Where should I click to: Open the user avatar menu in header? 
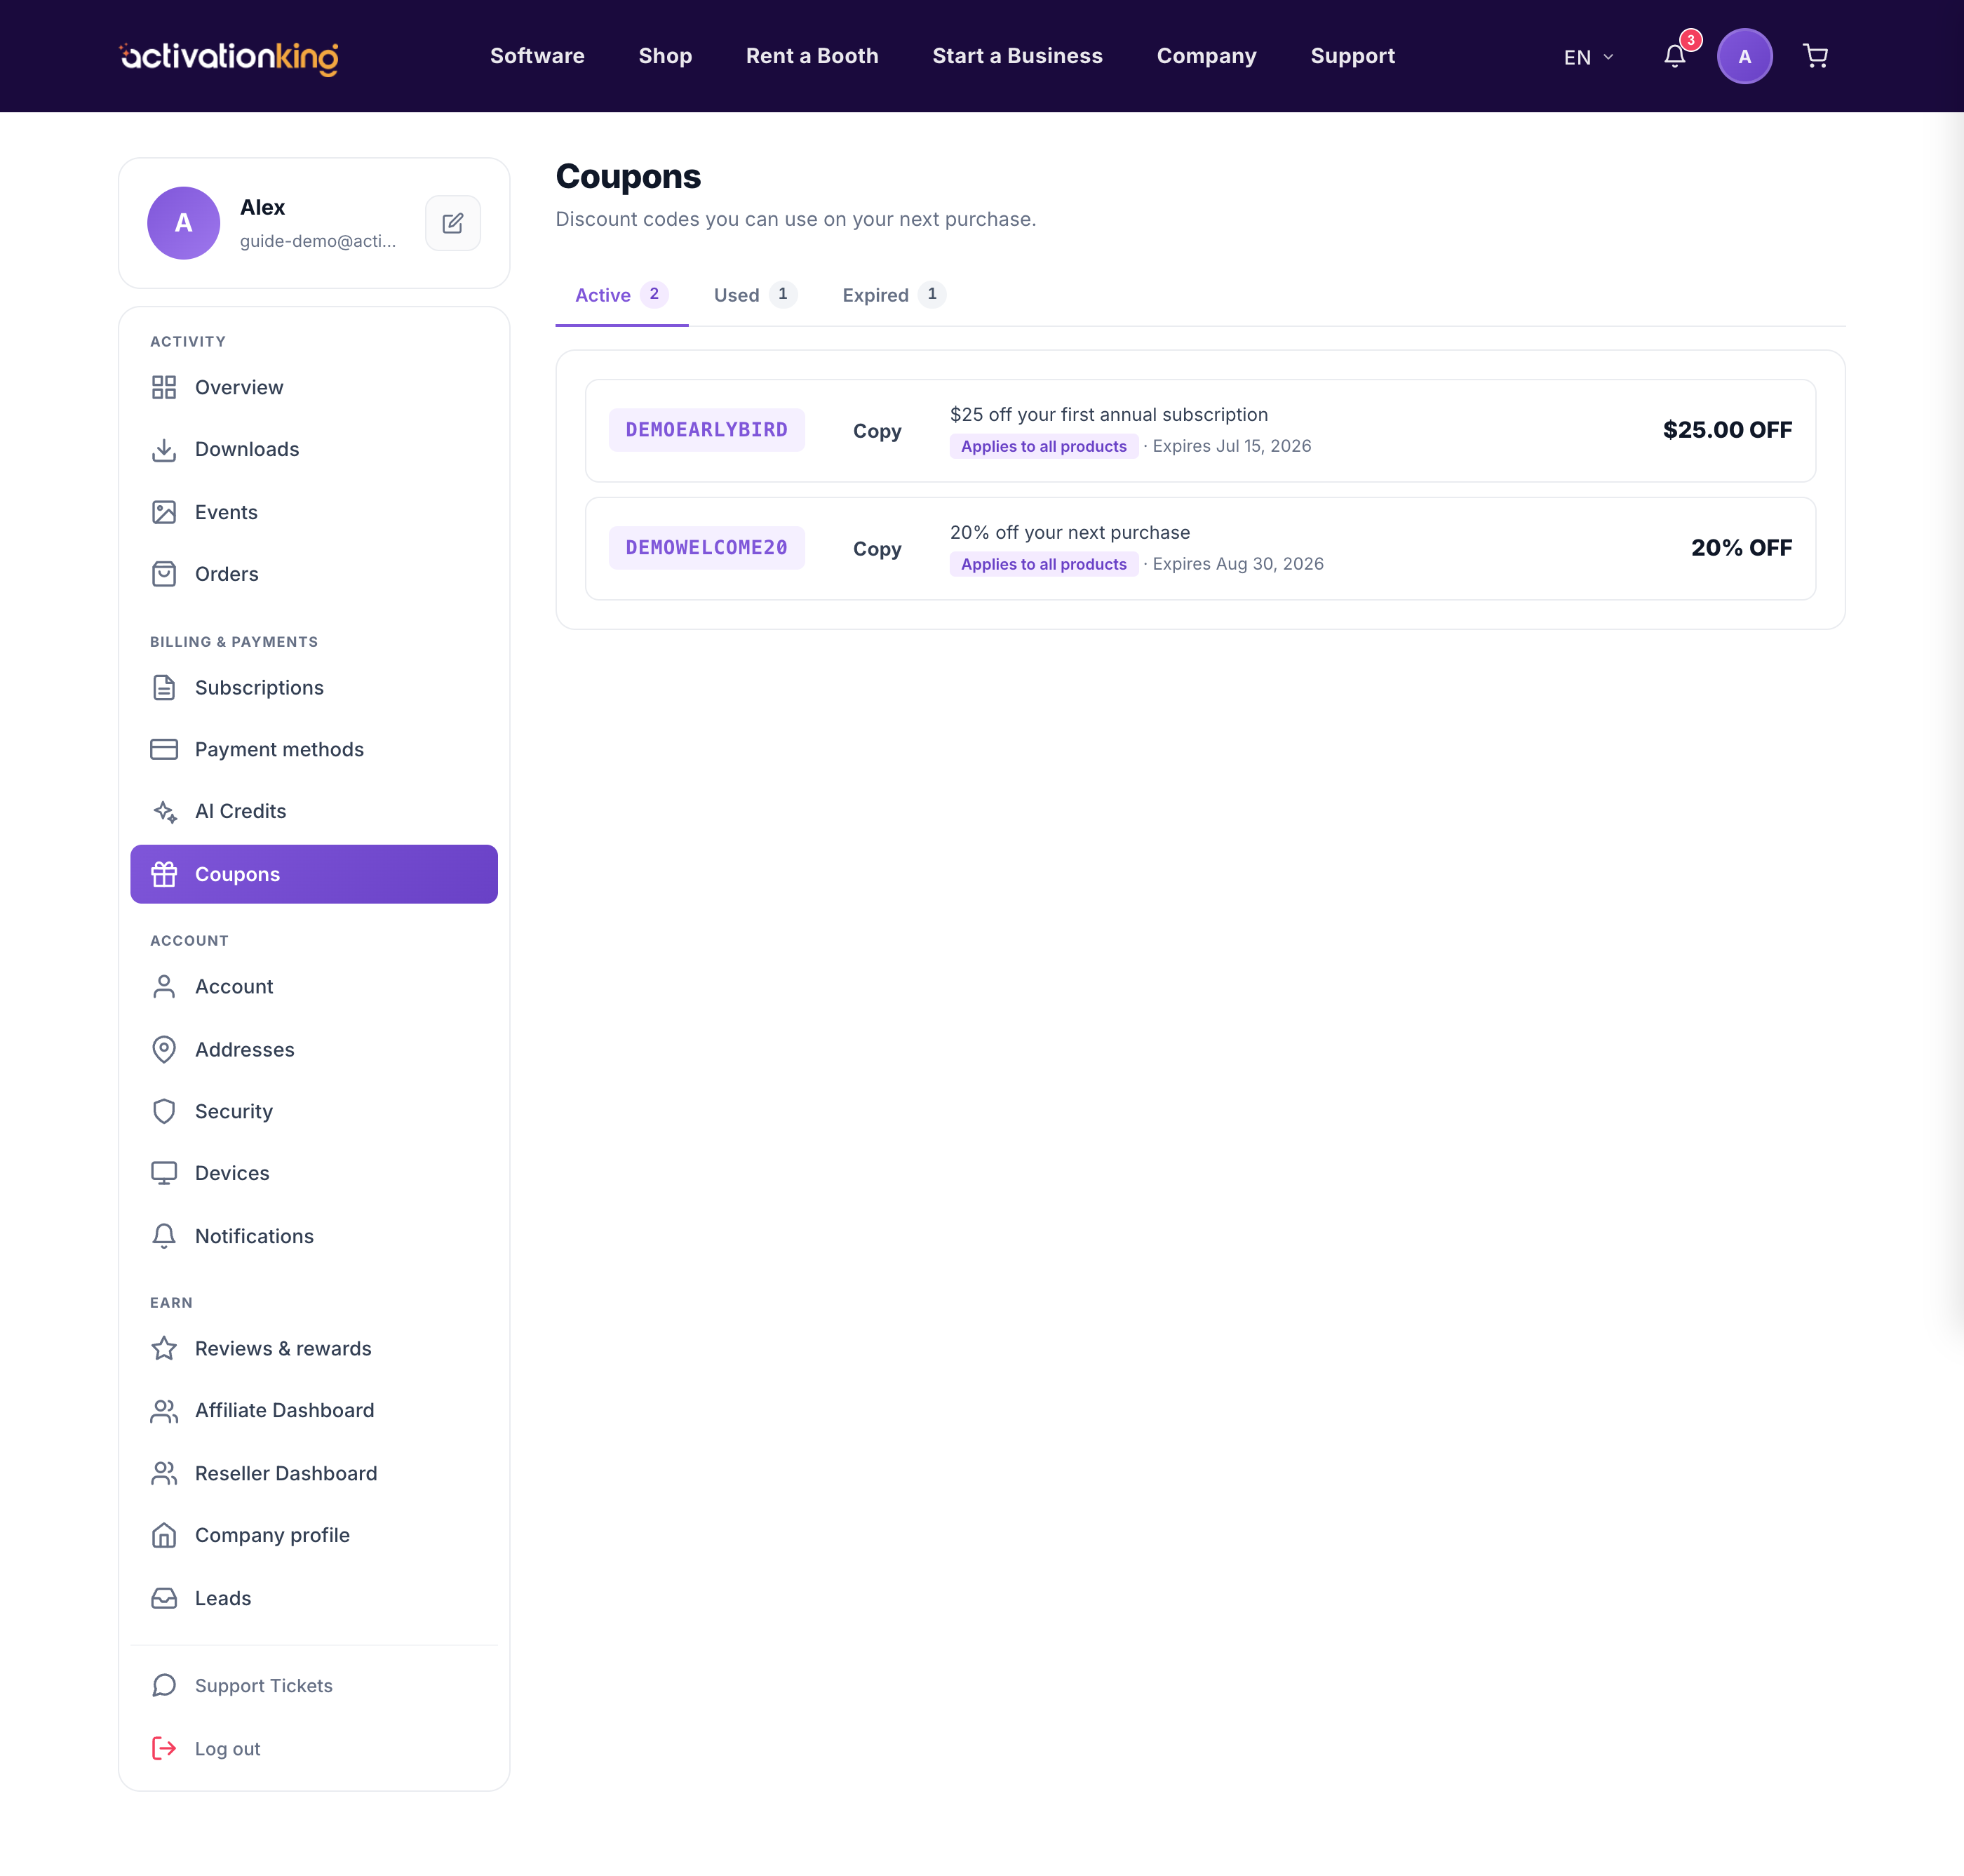[1744, 56]
